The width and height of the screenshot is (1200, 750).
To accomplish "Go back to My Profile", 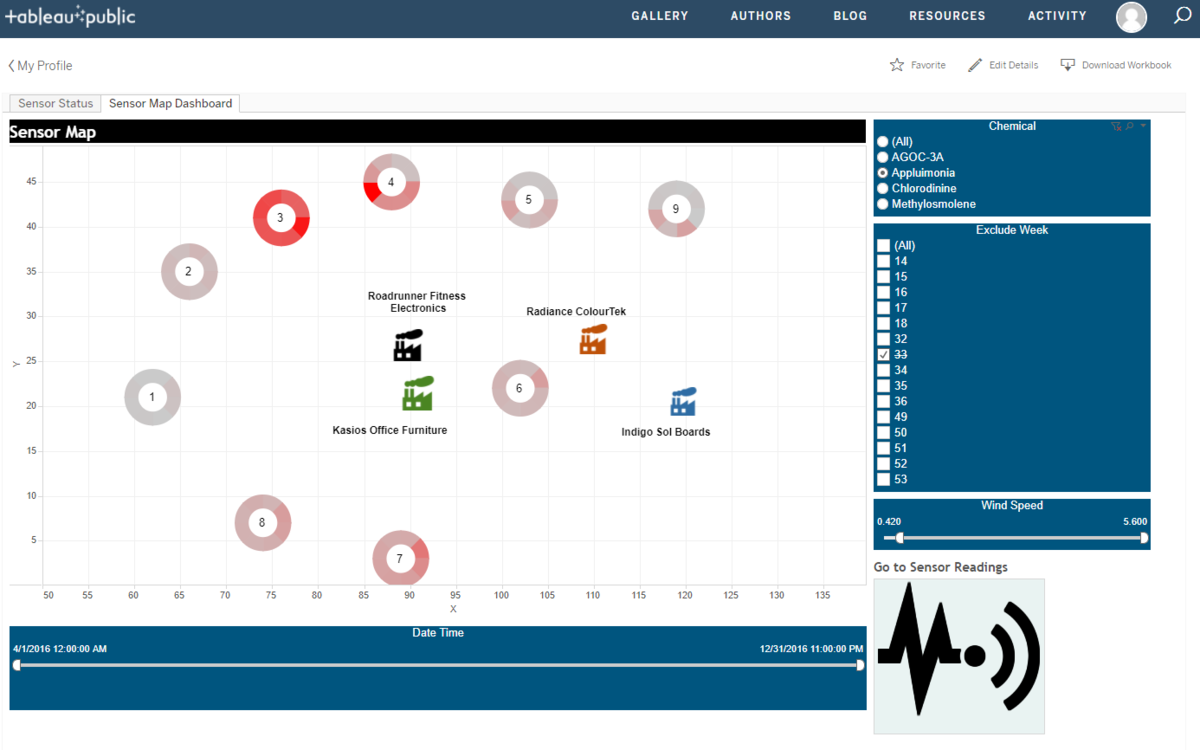I will [x=40, y=66].
